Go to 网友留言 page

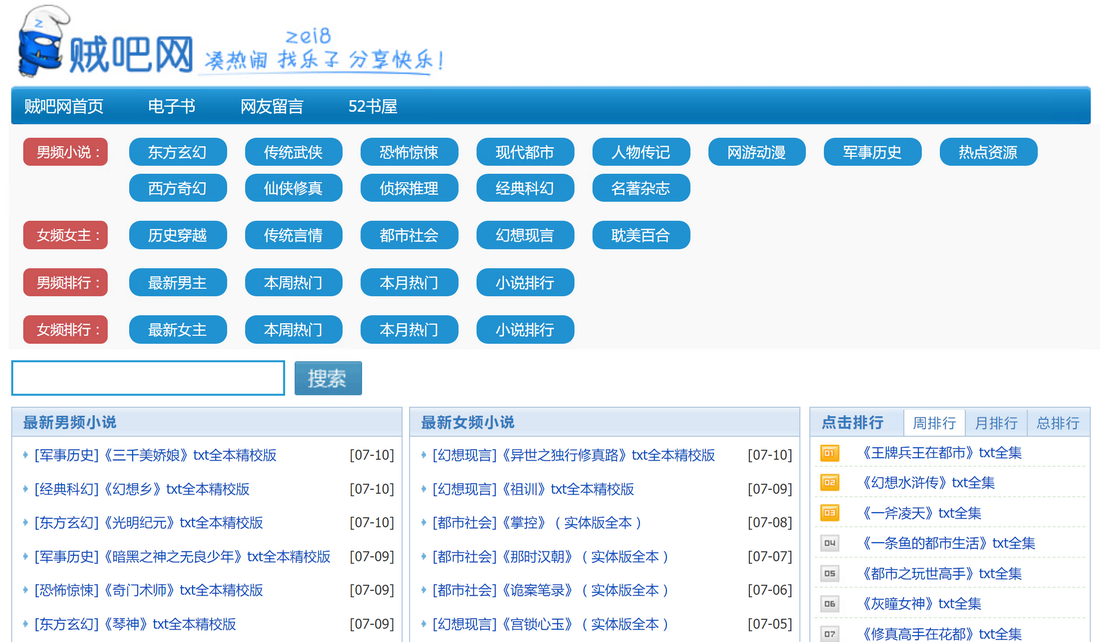[271, 106]
